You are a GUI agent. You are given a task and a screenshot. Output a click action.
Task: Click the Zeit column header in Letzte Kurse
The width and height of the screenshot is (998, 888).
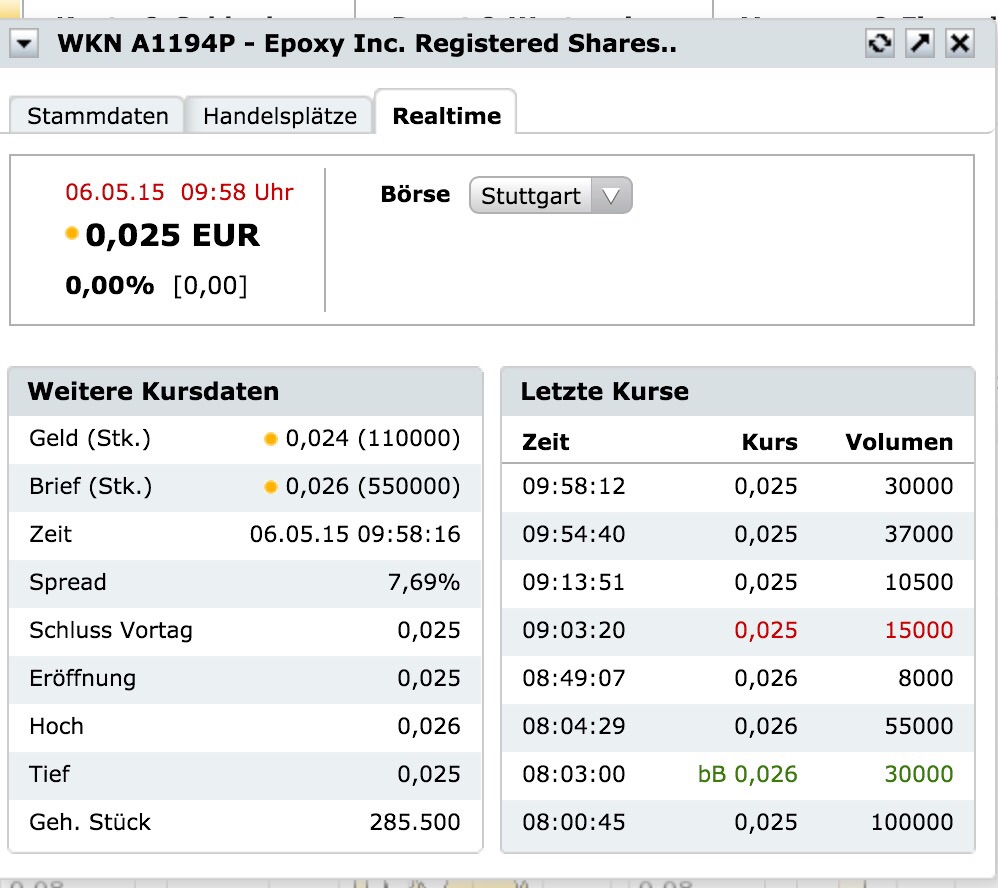coord(546,442)
